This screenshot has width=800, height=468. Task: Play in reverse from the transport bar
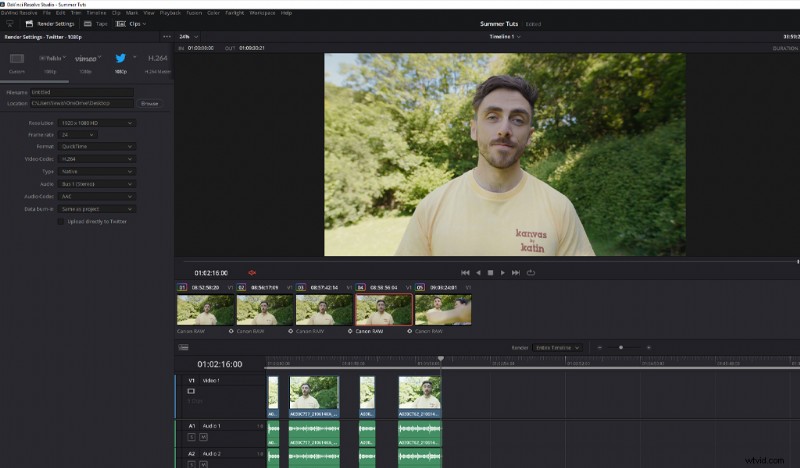[478, 273]
